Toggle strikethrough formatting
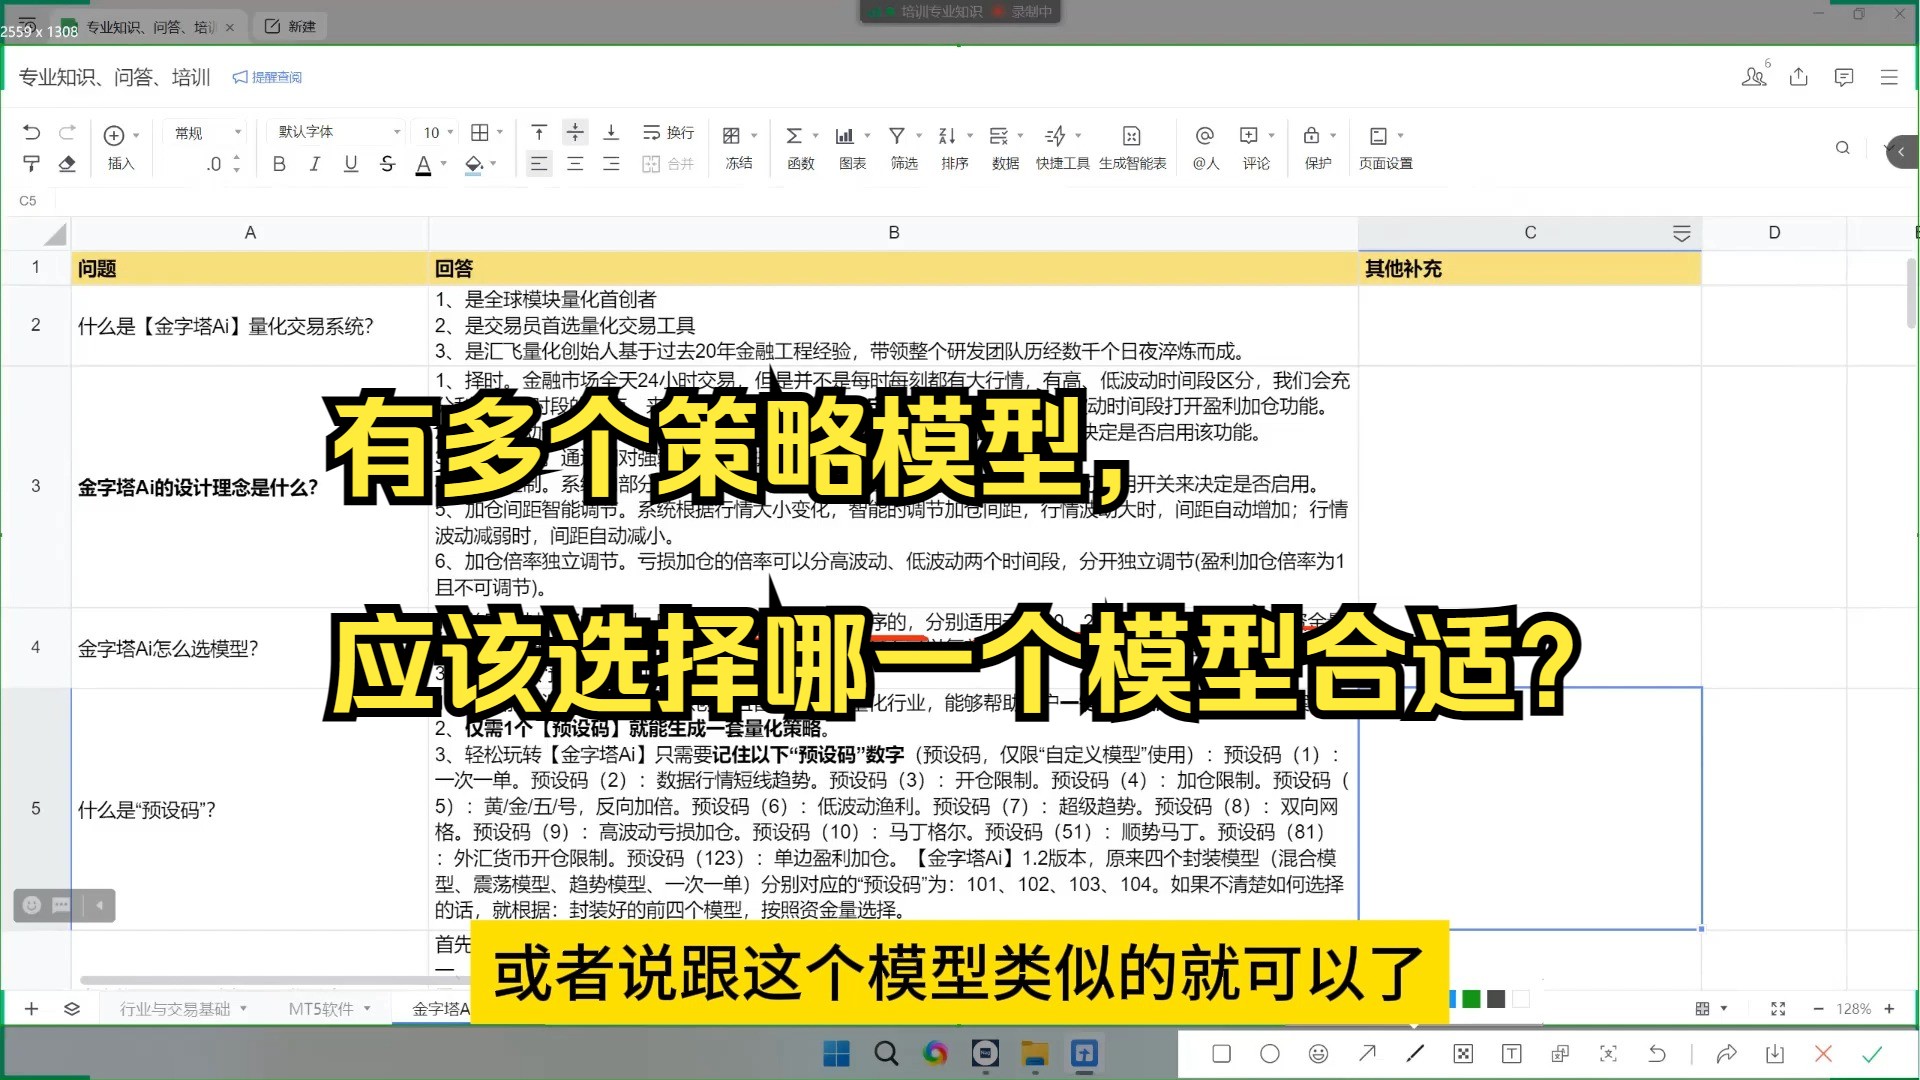 coord(387,164)
